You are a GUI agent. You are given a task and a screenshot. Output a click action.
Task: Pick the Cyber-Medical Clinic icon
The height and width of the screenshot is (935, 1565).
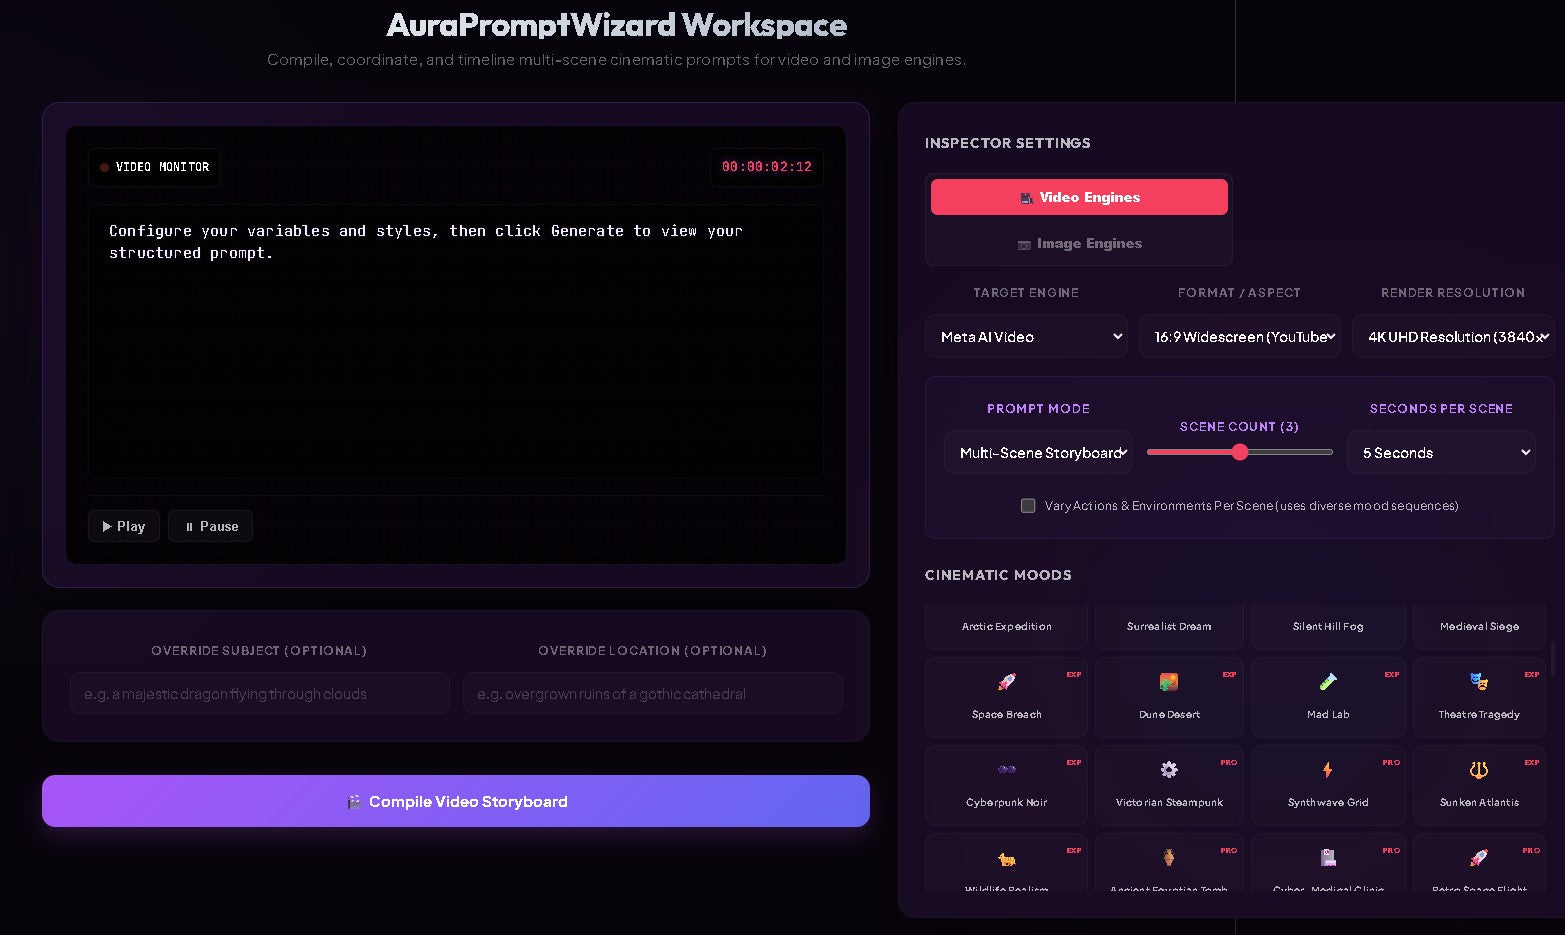(1327, 858)
